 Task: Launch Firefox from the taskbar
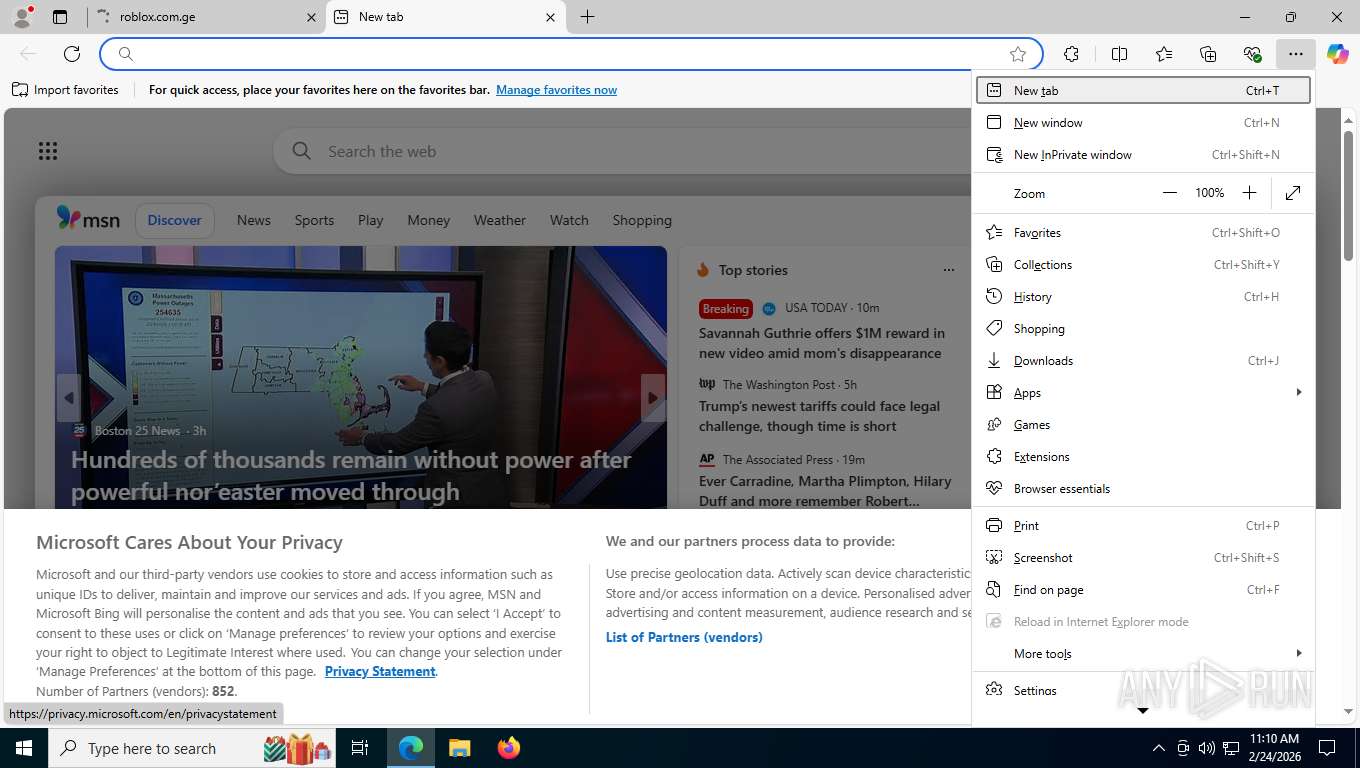pos(509,748)
